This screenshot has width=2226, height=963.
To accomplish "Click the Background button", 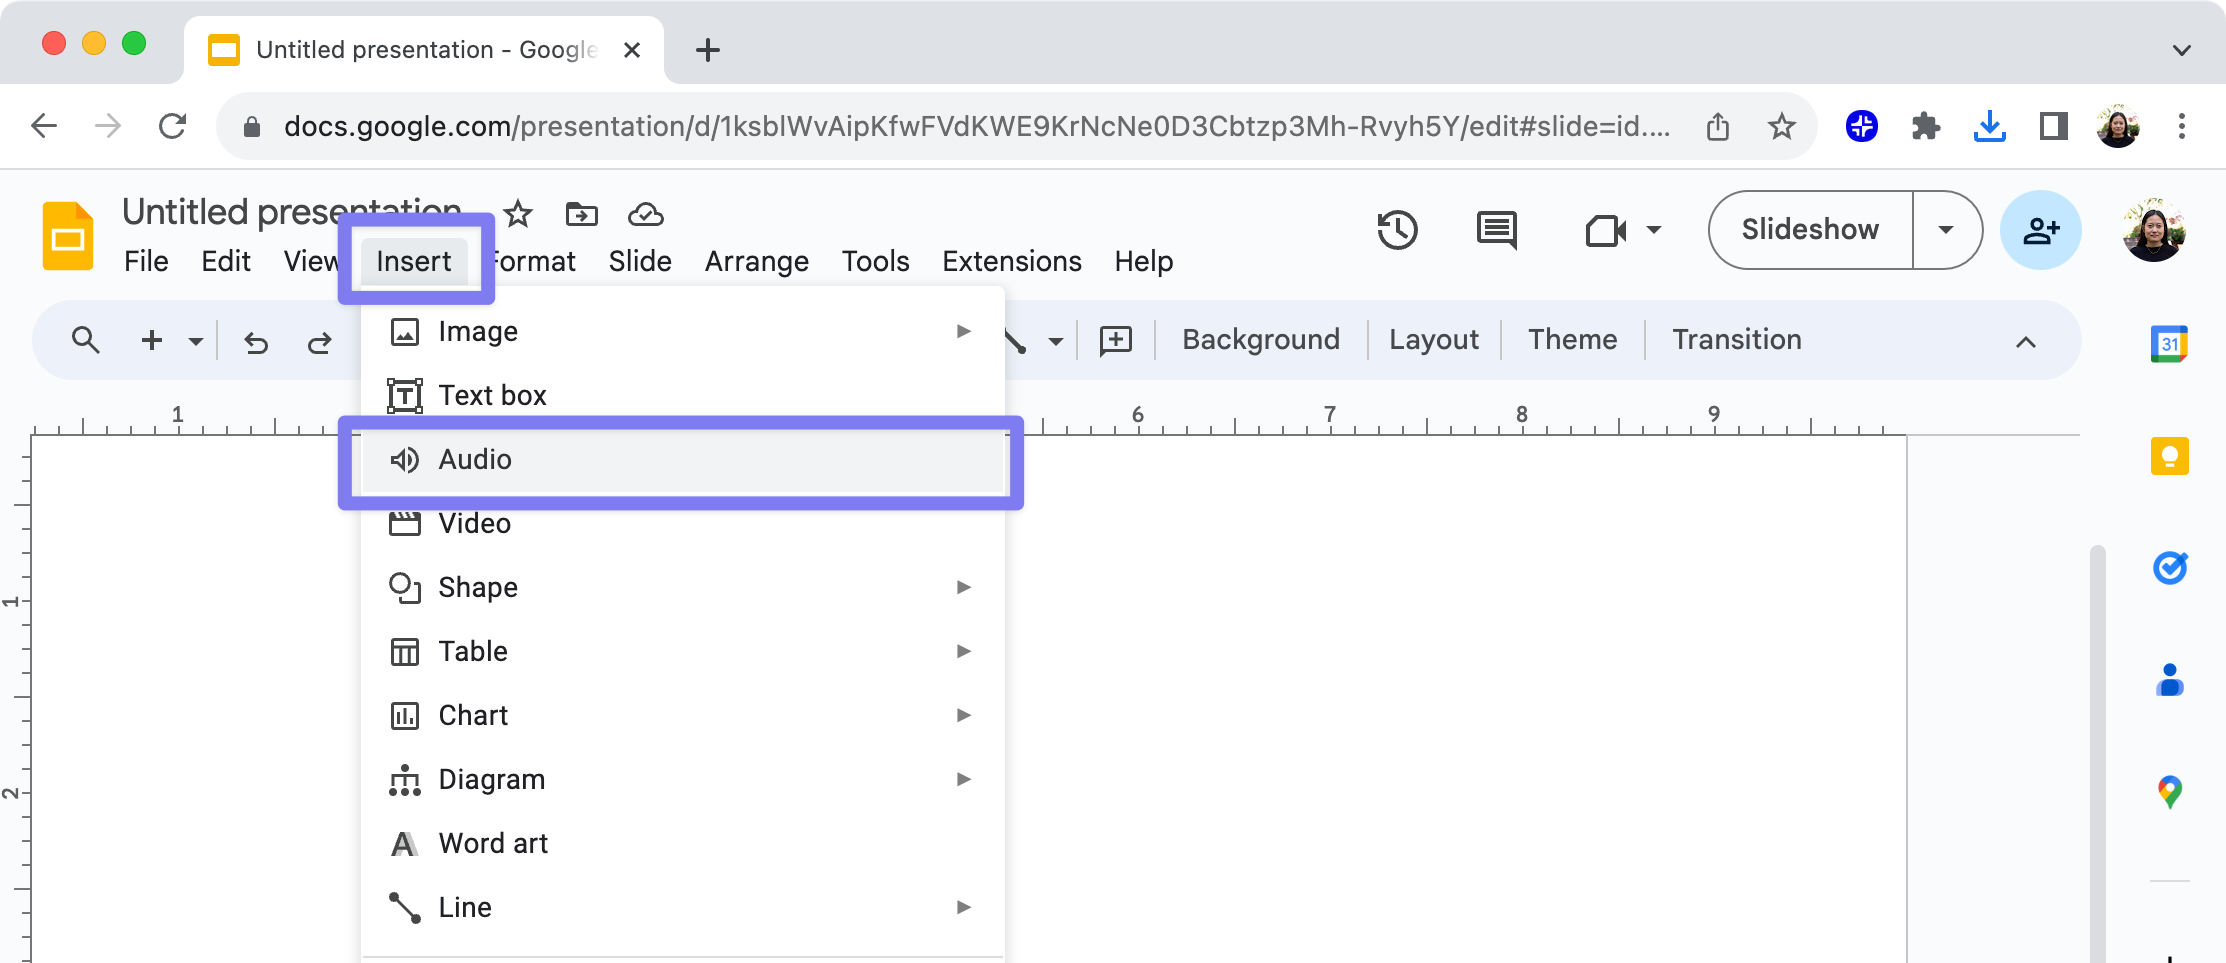I will 1261,340.
